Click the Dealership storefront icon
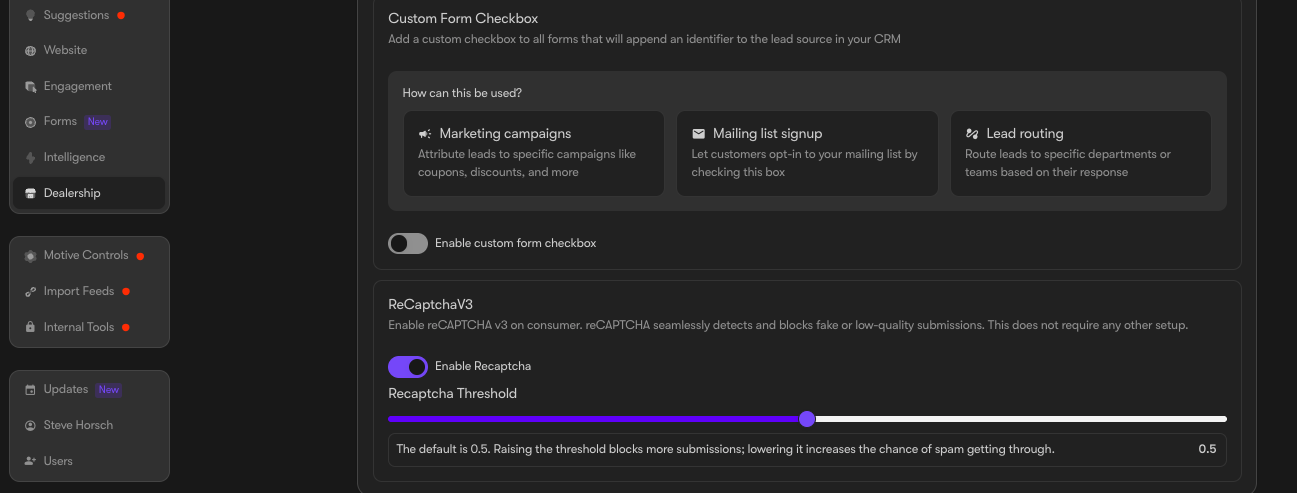 tap(30, 194)
